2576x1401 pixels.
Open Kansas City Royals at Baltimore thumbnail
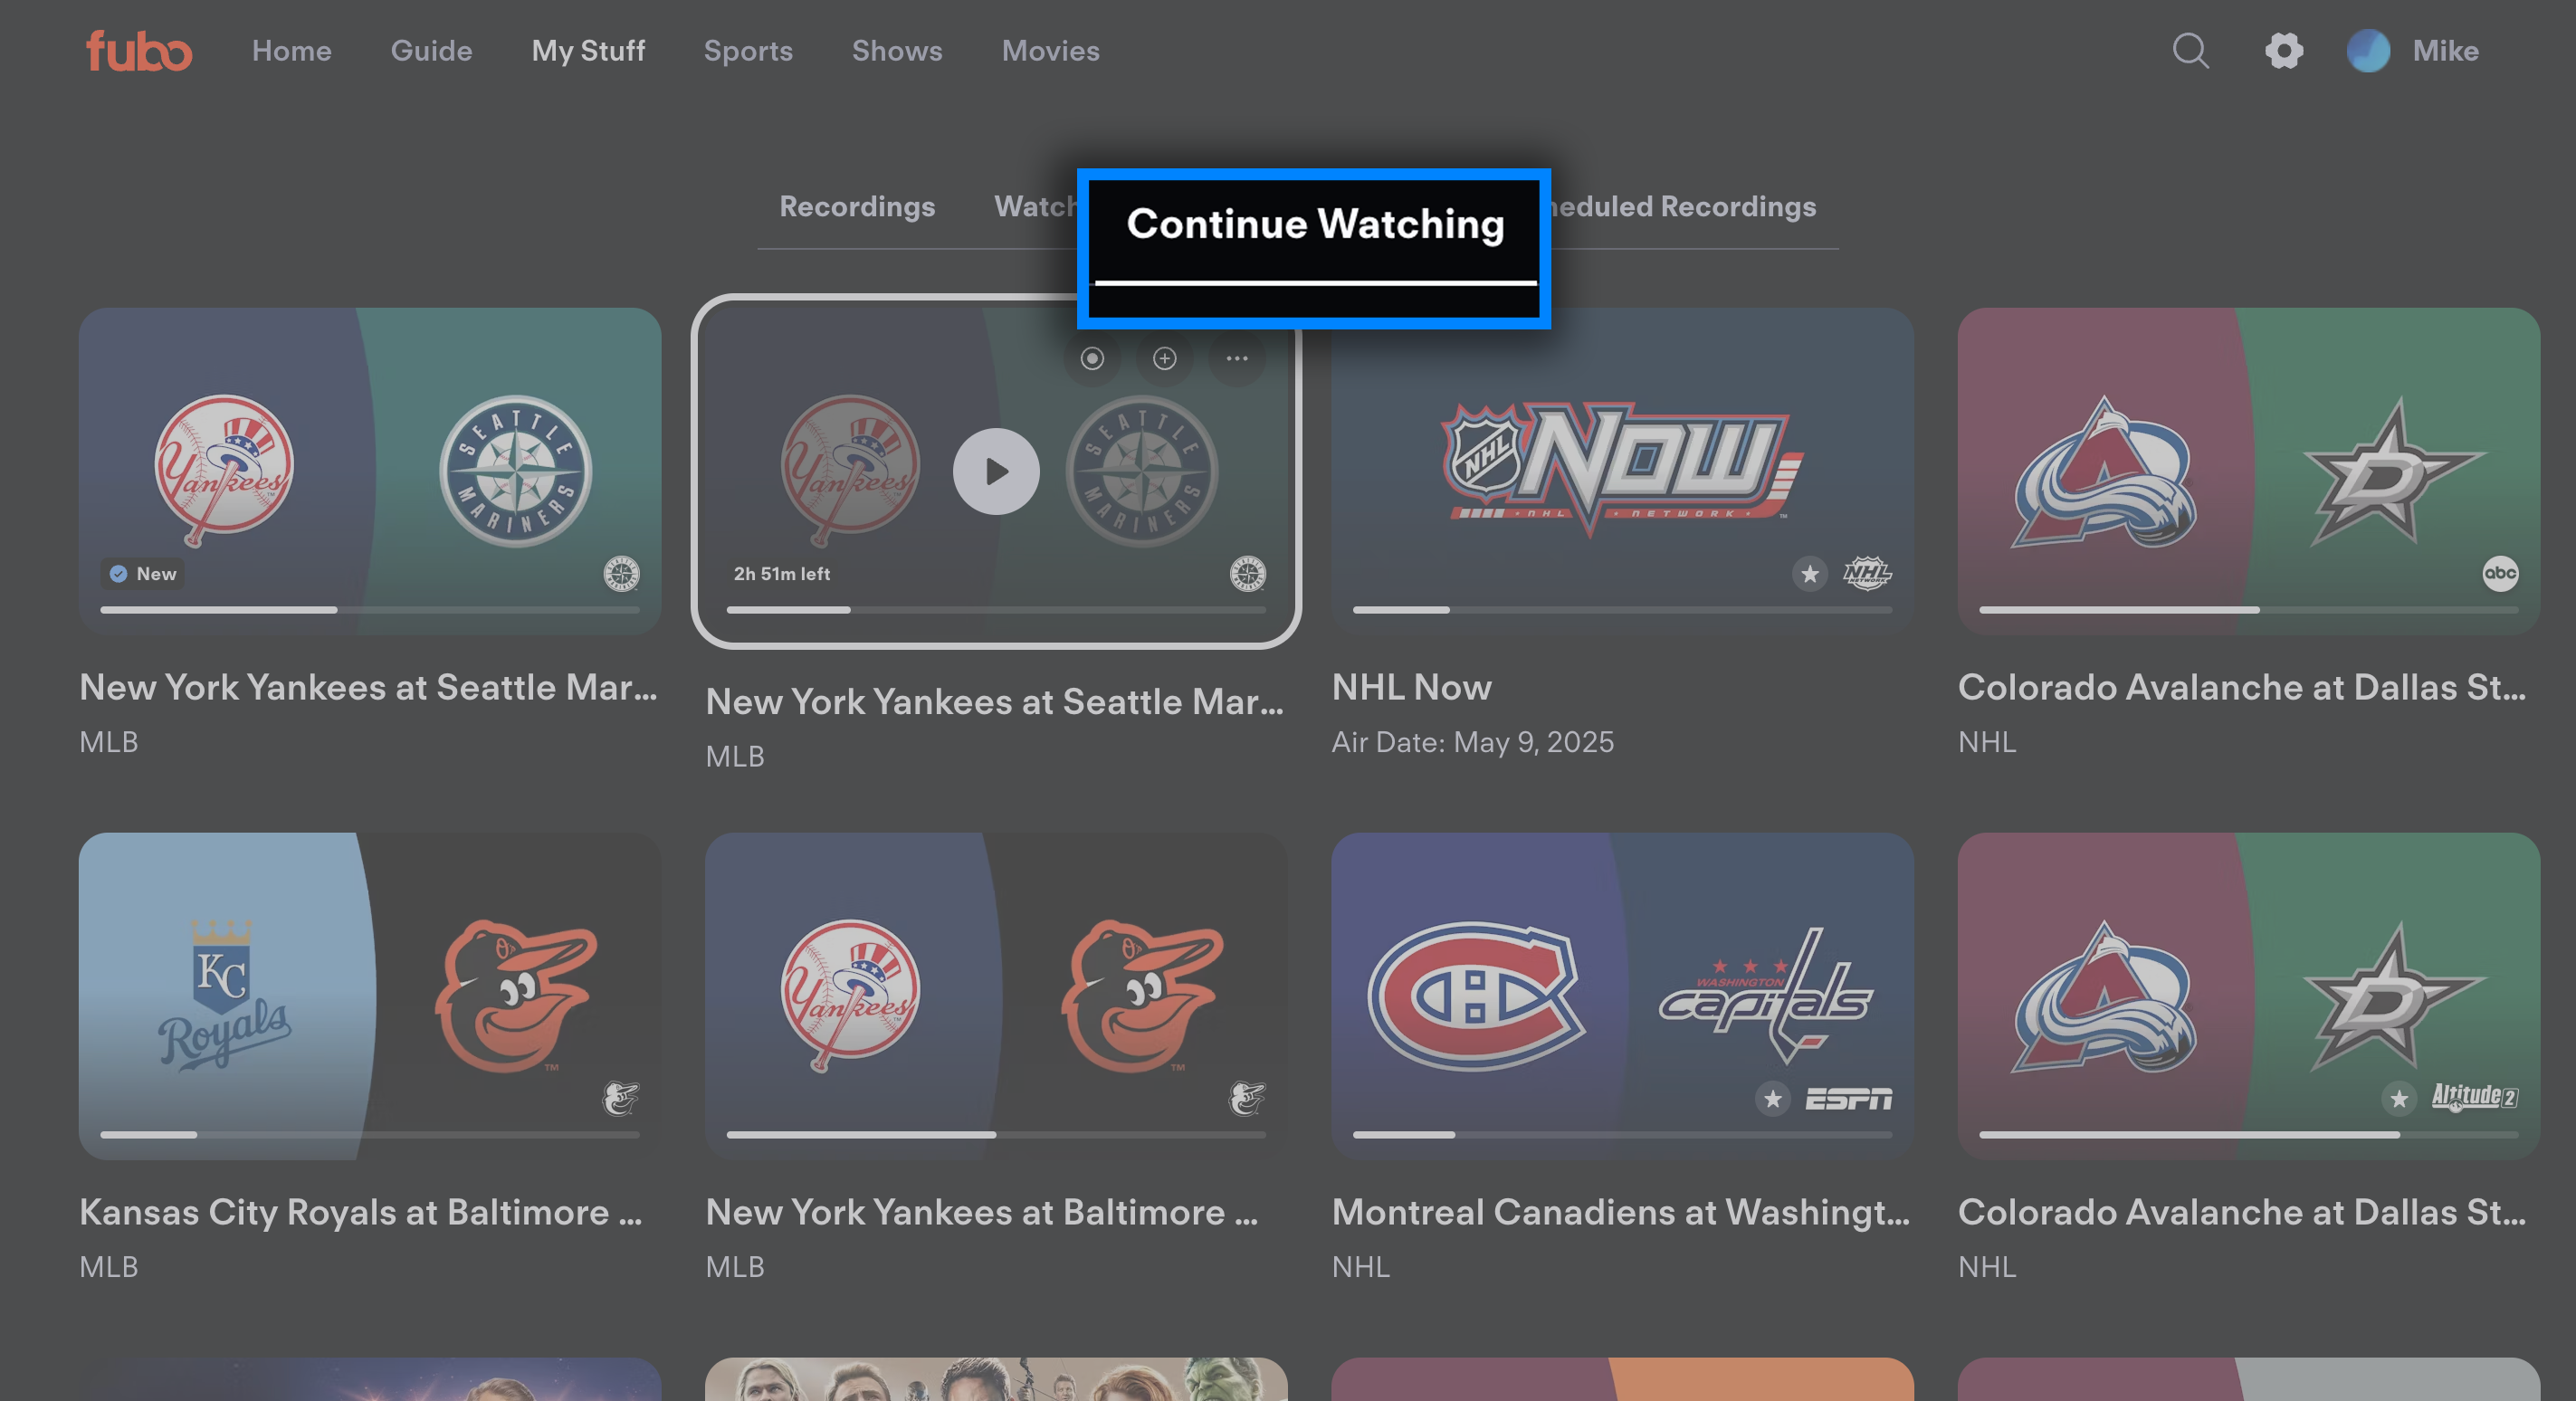370,996
